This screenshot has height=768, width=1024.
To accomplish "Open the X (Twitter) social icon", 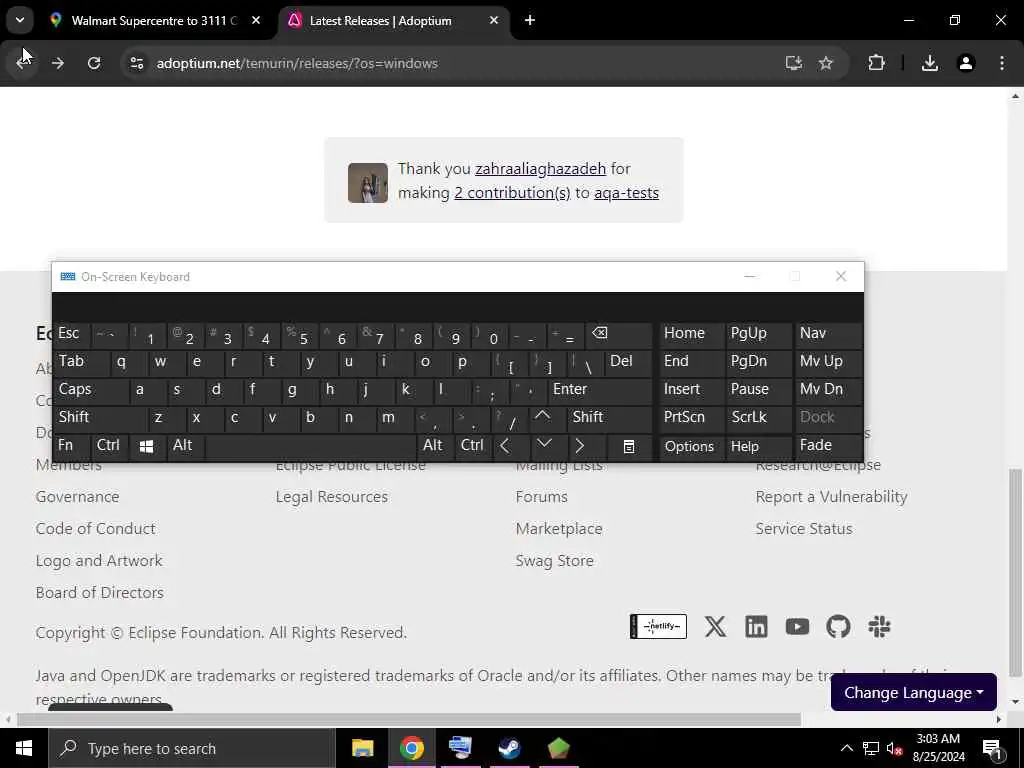I will click(x=716, y=627).
